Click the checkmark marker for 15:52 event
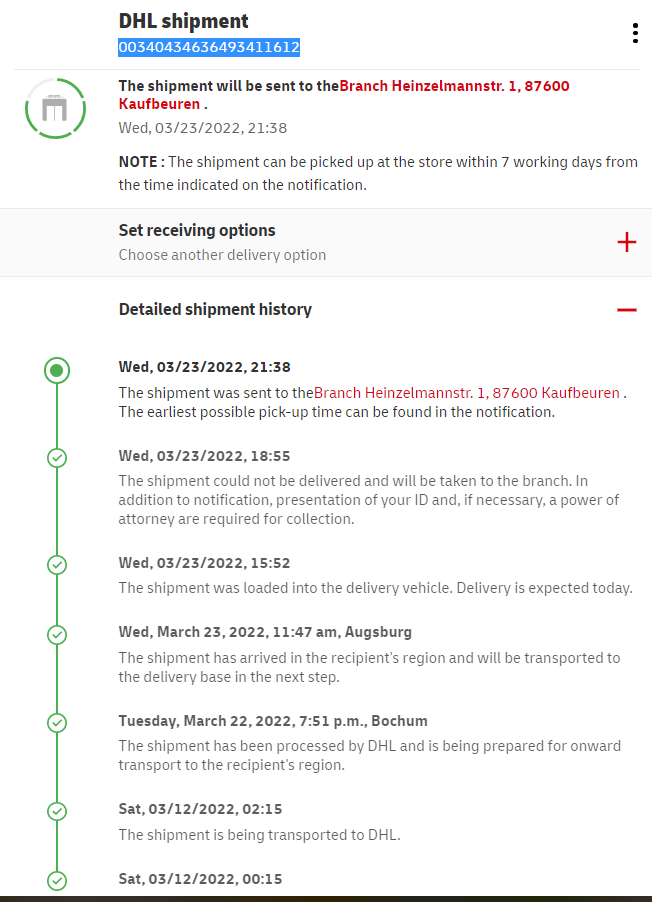 pos(57,565)
